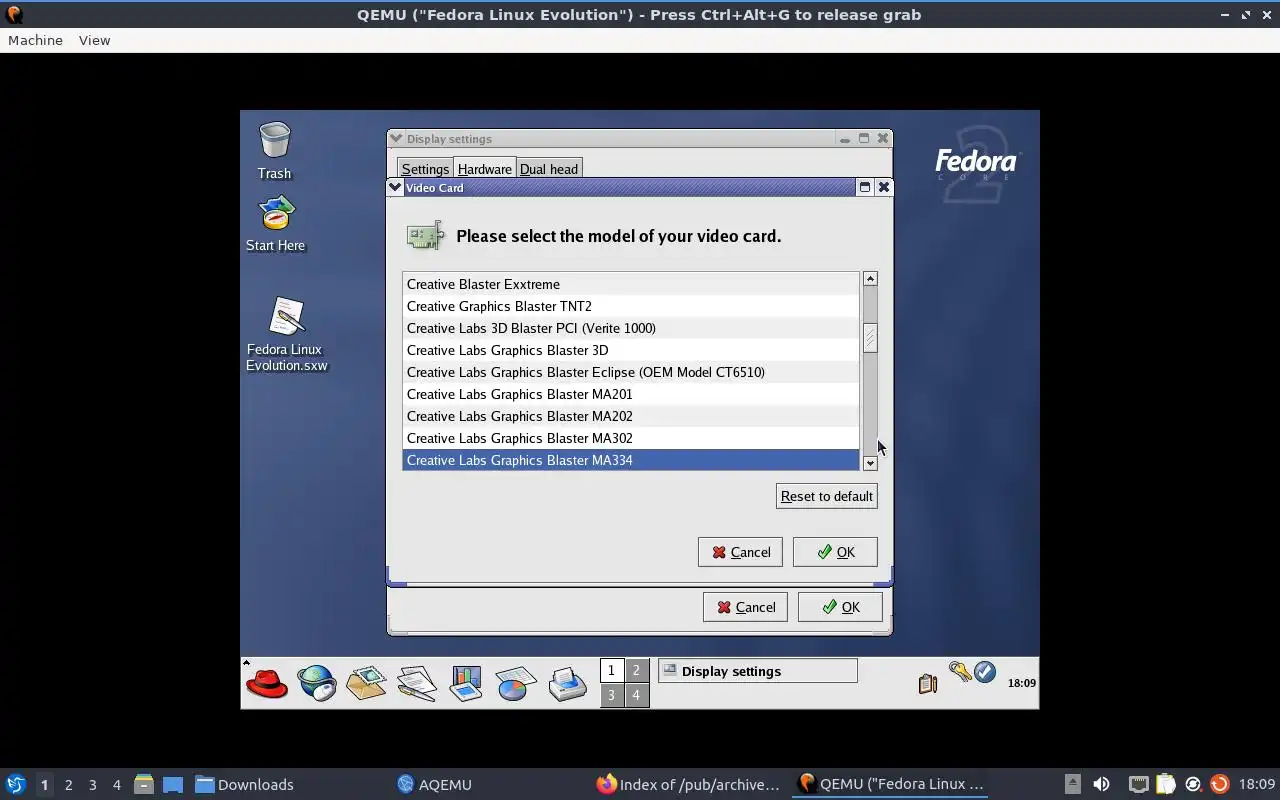1280x800 pixels.
Task: Click the host network monitor tray icon
Action: [x=1138, y=784]
